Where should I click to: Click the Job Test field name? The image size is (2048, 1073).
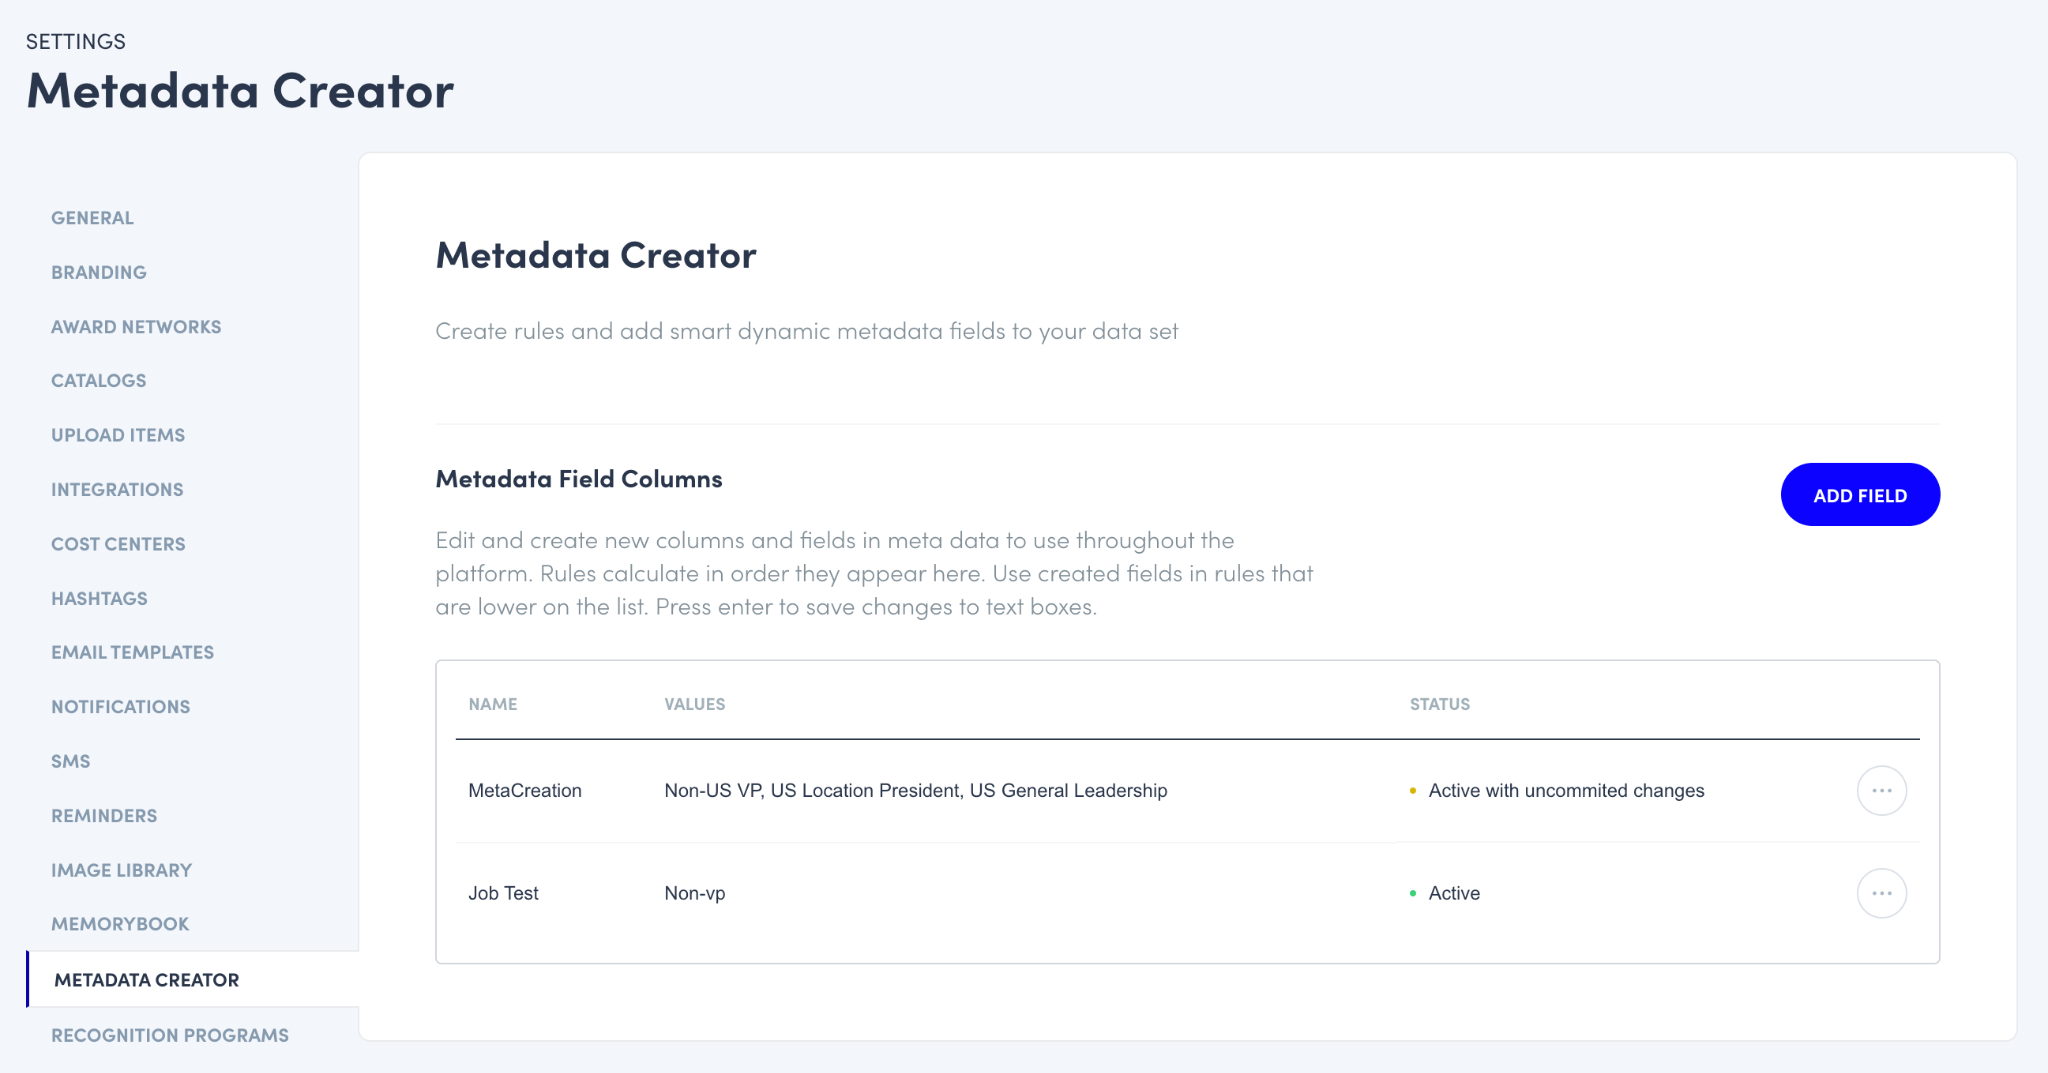pos(503,893)
